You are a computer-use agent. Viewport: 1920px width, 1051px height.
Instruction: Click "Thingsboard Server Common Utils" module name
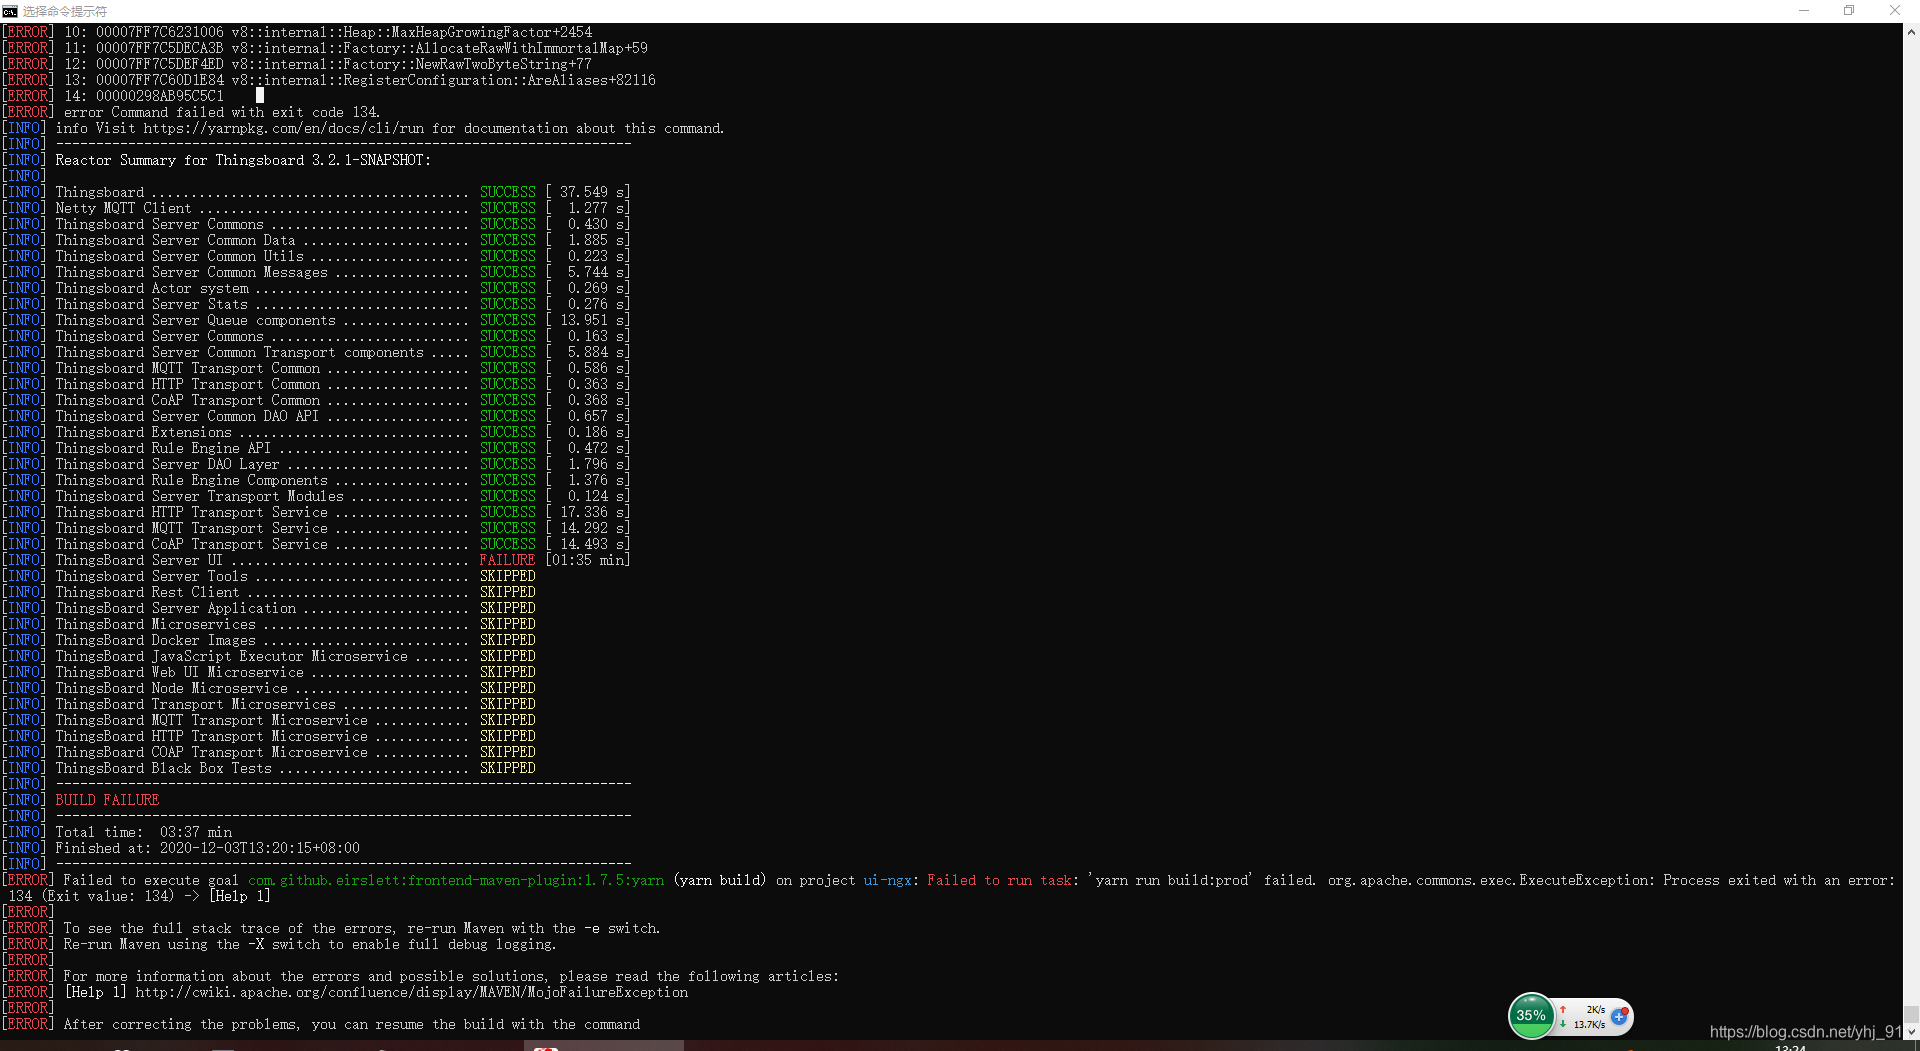click(179, 256)
